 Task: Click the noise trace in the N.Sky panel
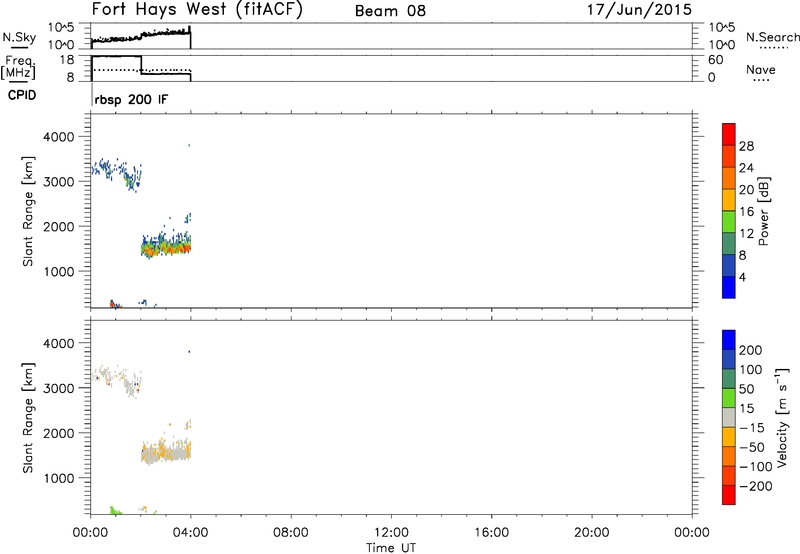coord(141,36)
